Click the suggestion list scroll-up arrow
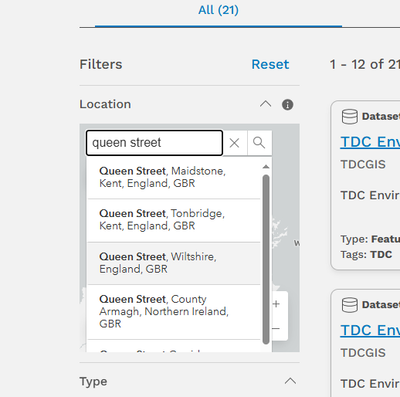 point(266,167)
